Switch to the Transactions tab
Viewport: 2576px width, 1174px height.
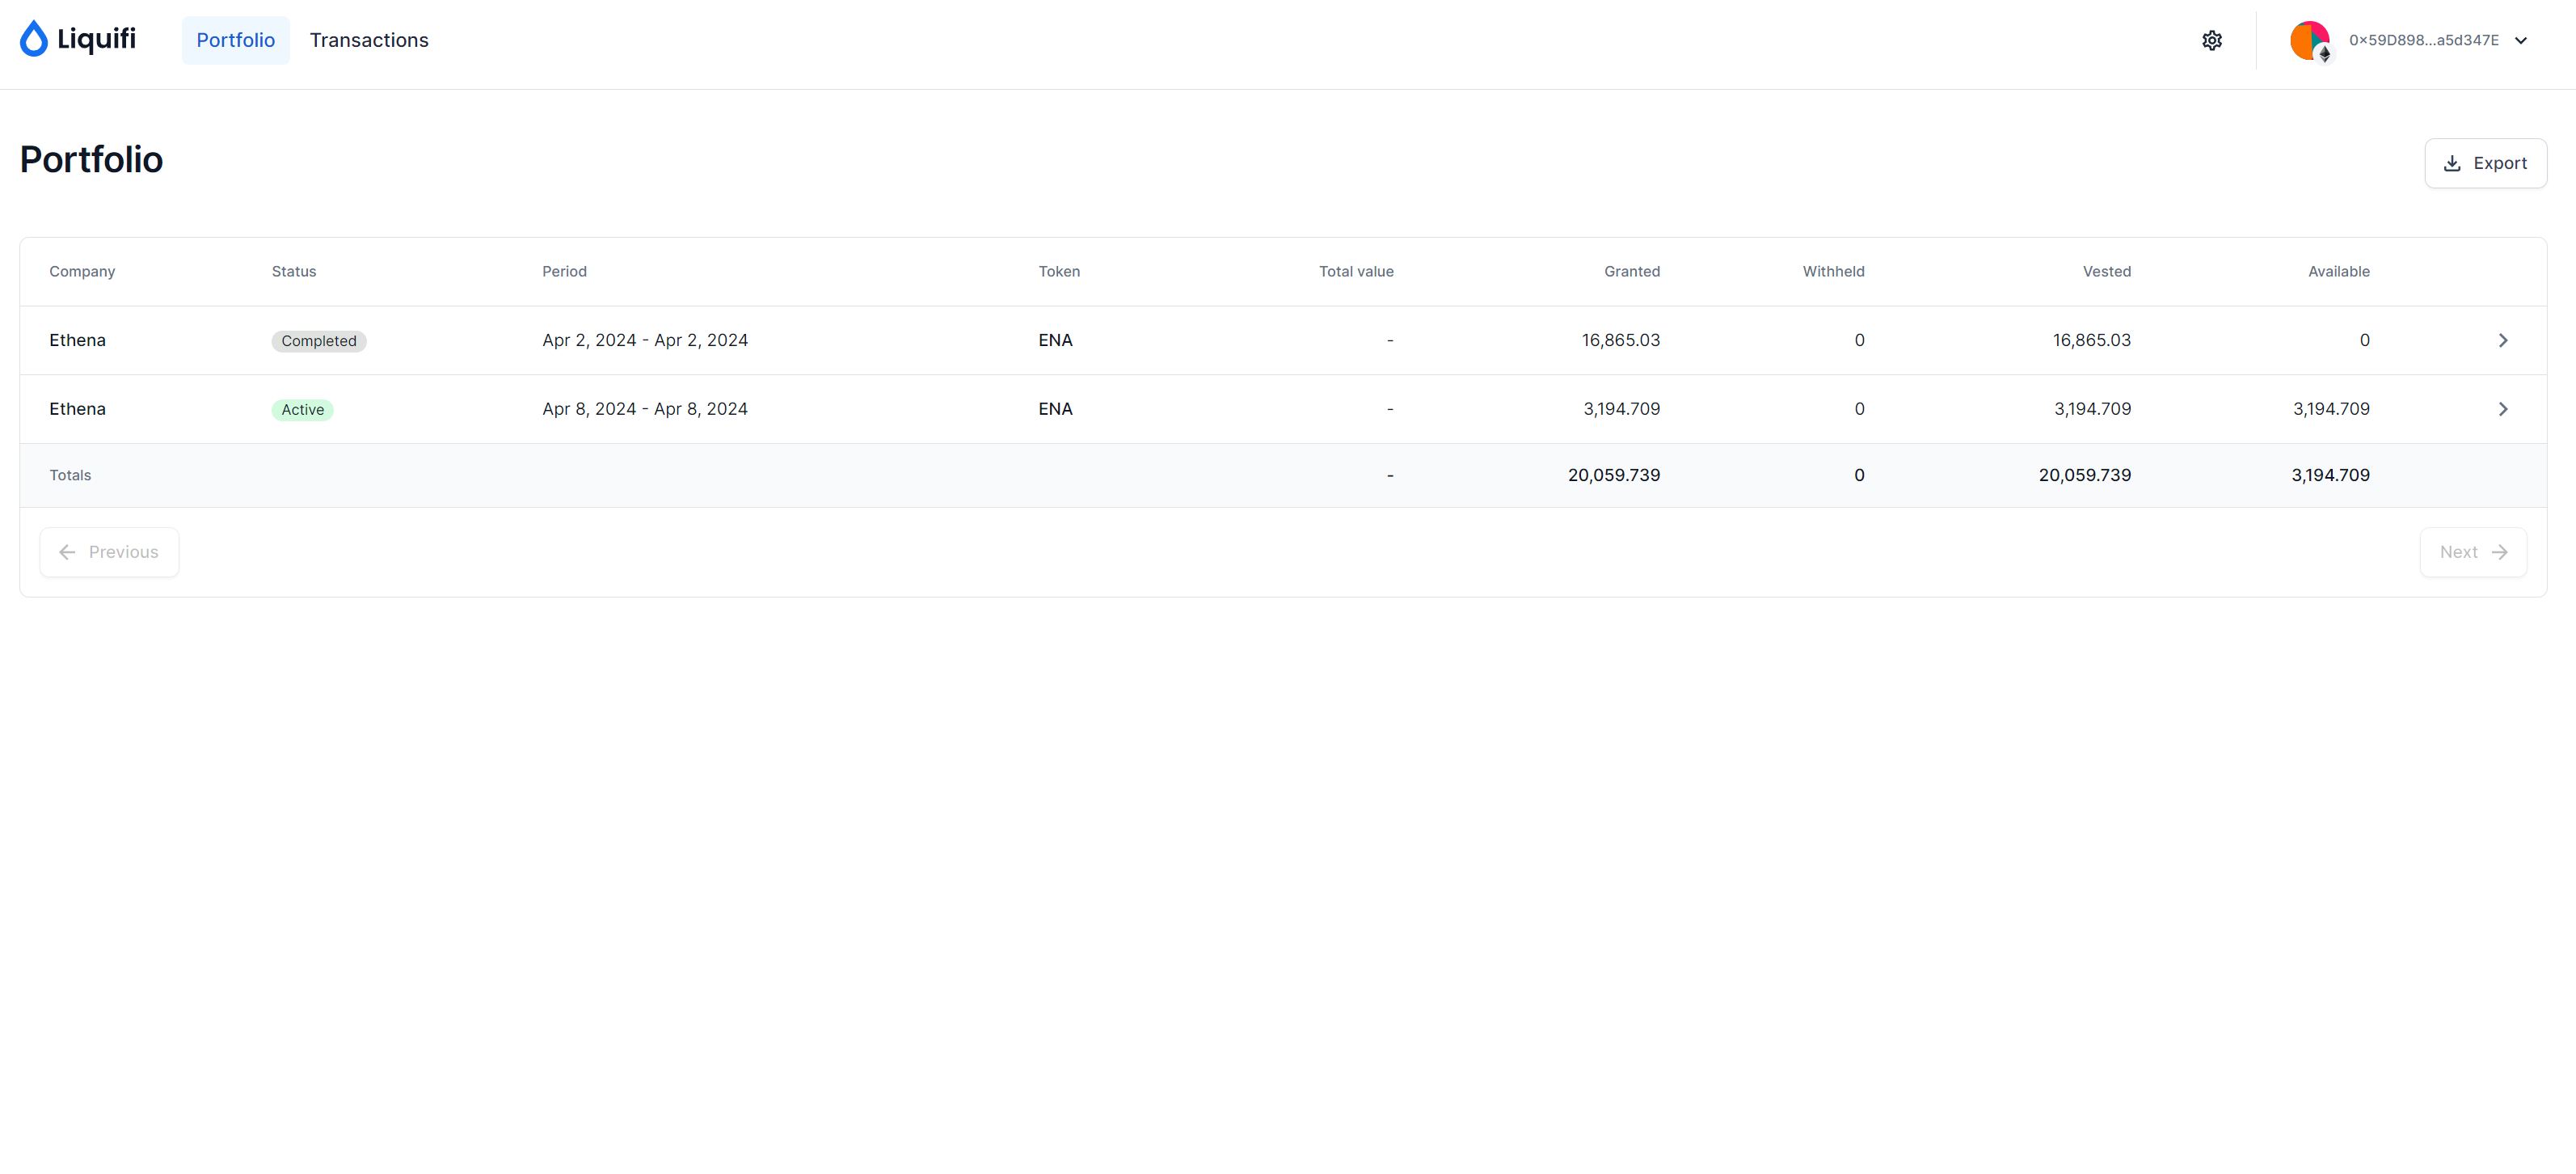coord(368,40)
